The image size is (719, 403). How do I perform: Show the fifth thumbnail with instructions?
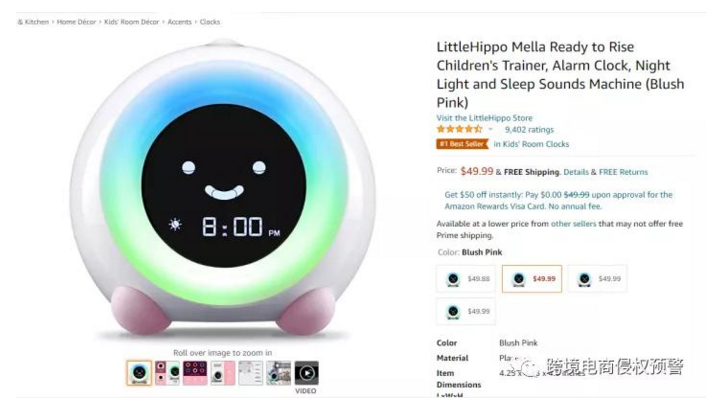[251, 373]
